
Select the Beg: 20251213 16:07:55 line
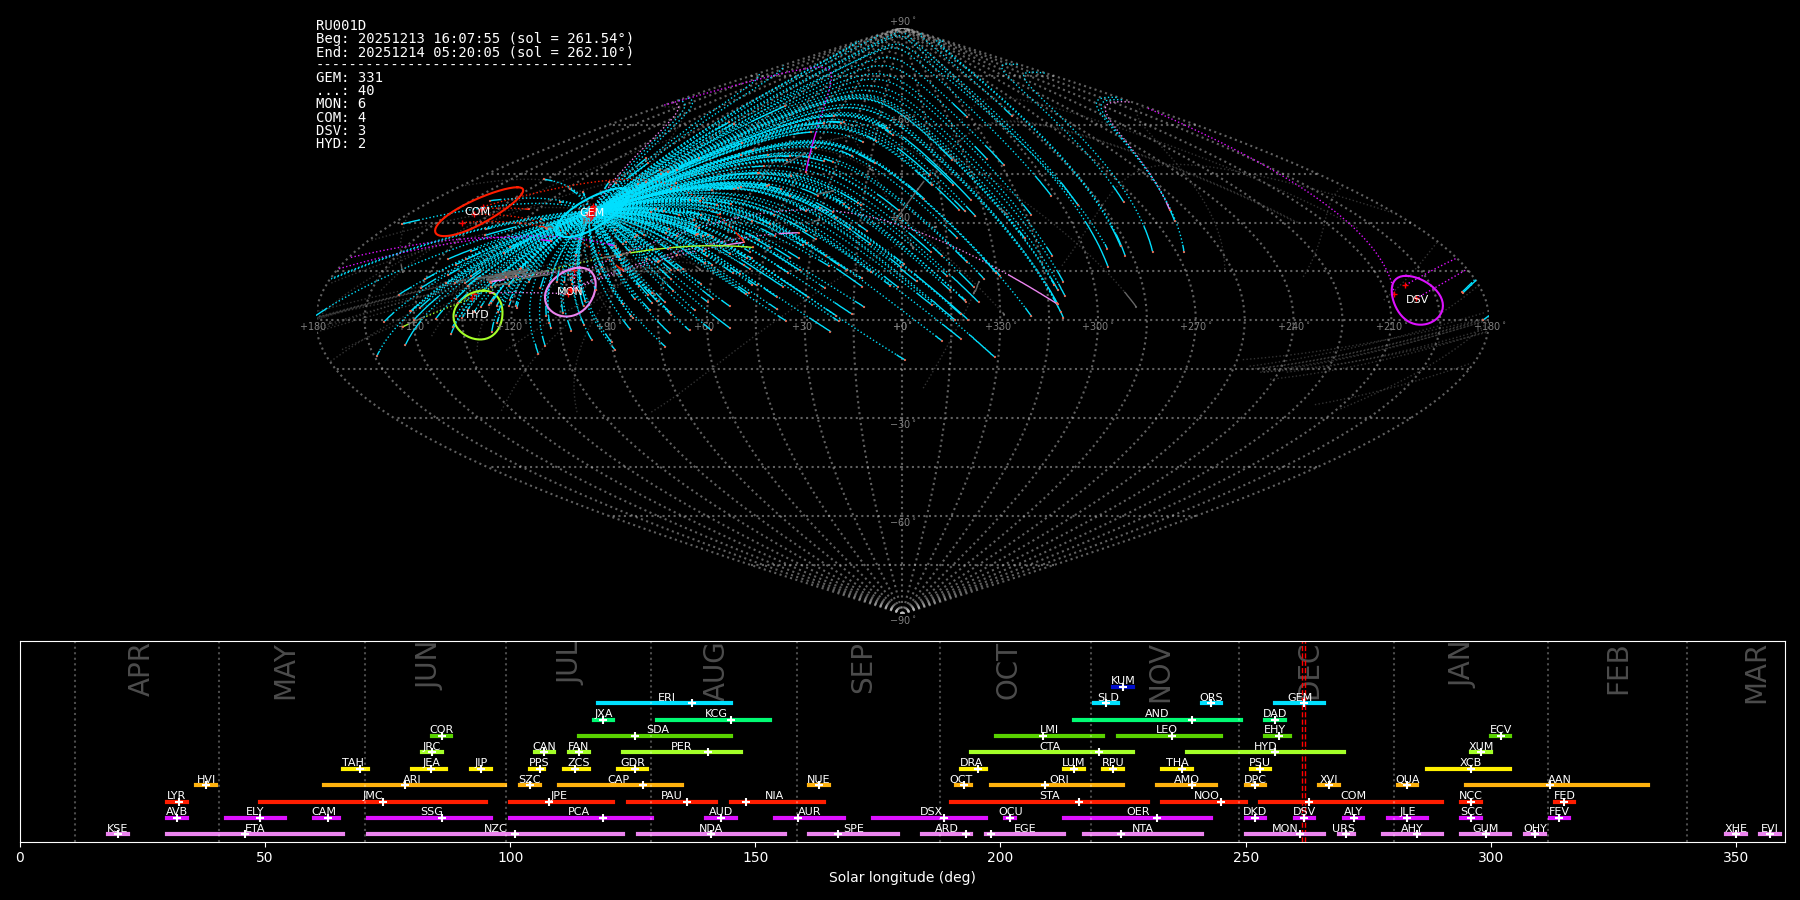475,39
